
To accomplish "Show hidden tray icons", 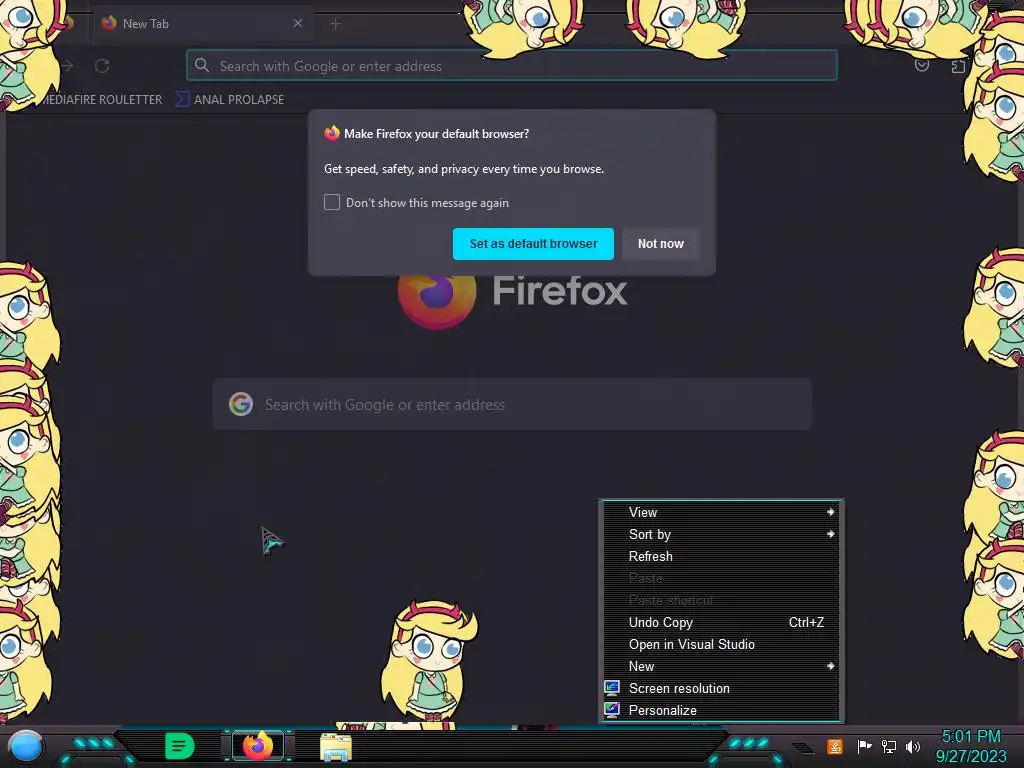I will coord(804,748).
